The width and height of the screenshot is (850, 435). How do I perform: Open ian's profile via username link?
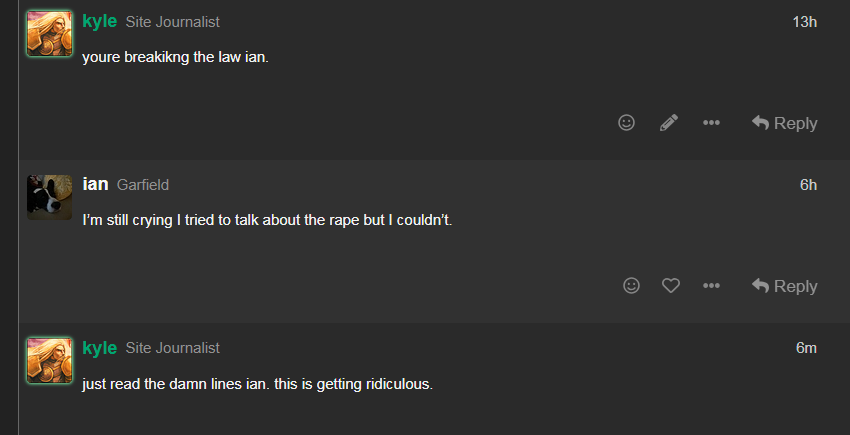95,184
